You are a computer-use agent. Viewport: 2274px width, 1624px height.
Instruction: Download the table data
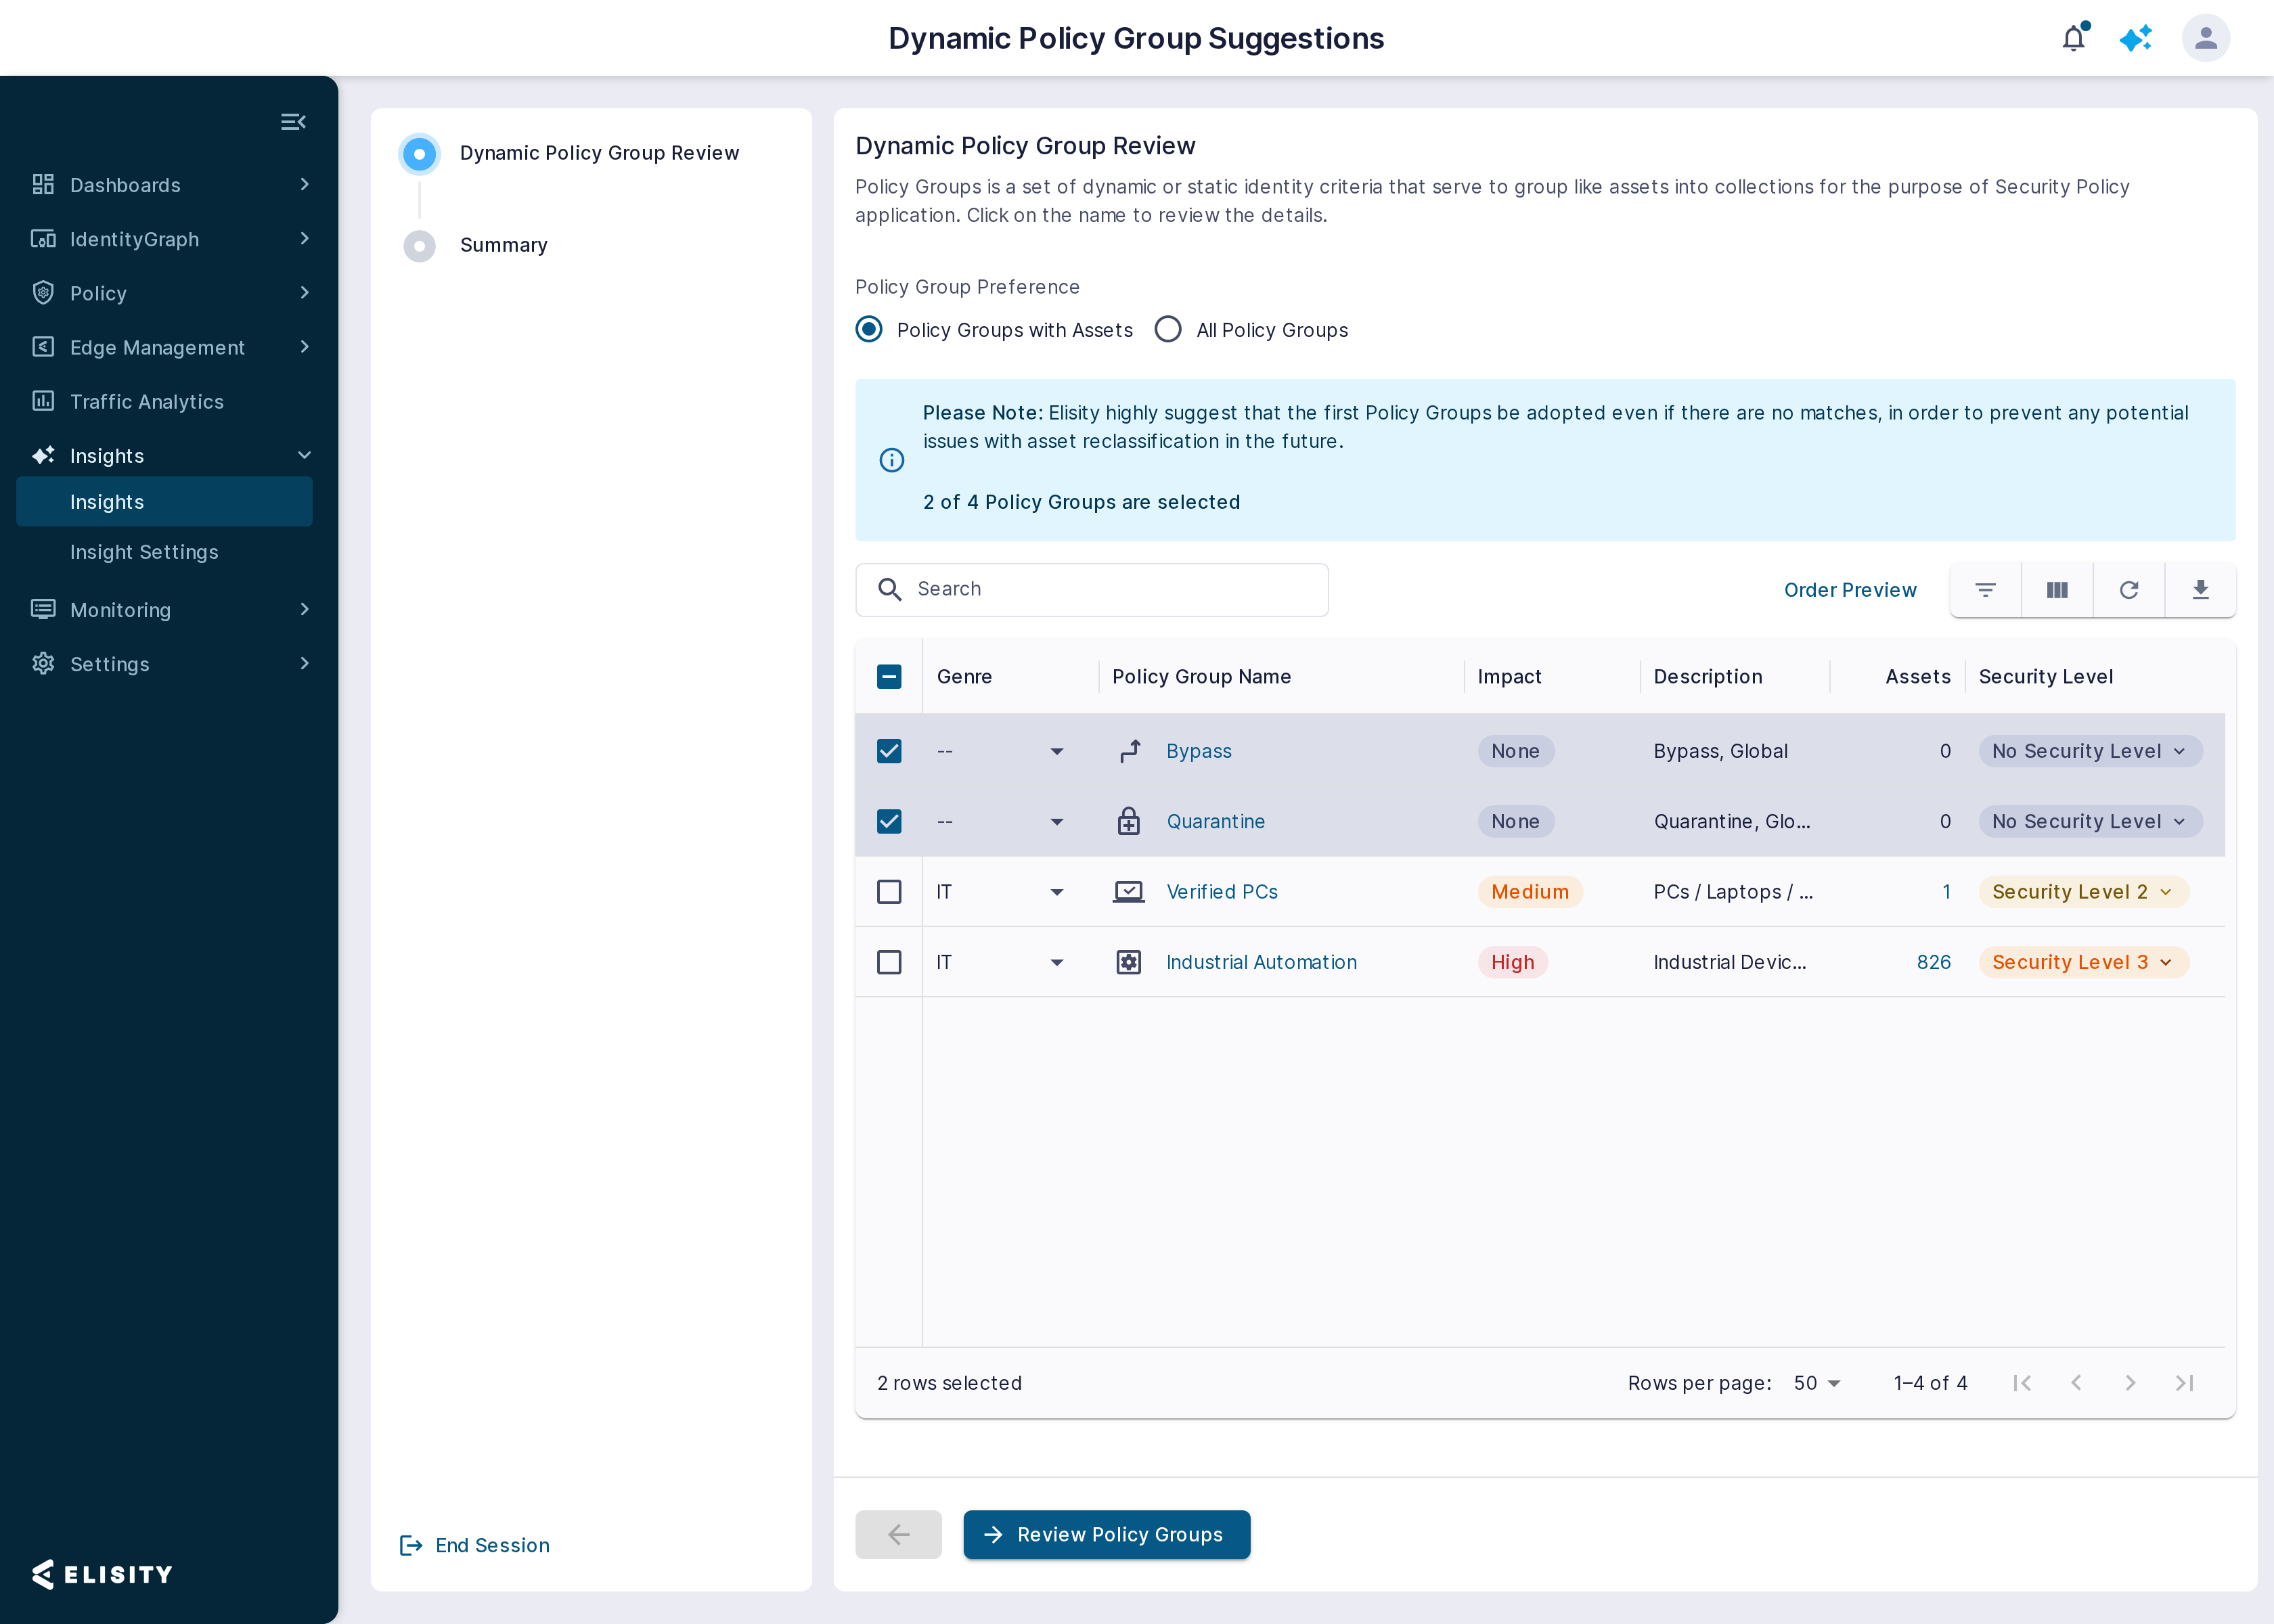pos(2200,590)
